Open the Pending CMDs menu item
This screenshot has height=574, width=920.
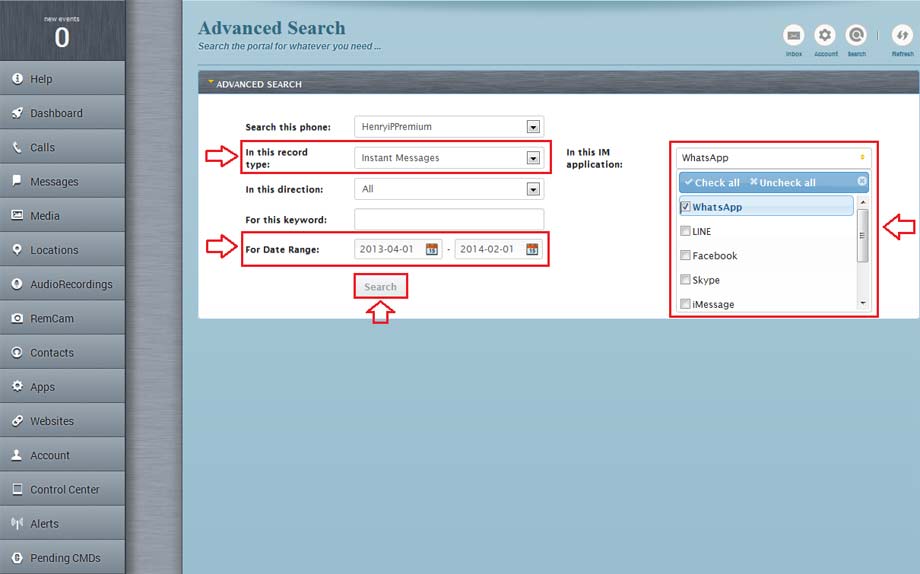pyautogui.click(x=62, y=558)
